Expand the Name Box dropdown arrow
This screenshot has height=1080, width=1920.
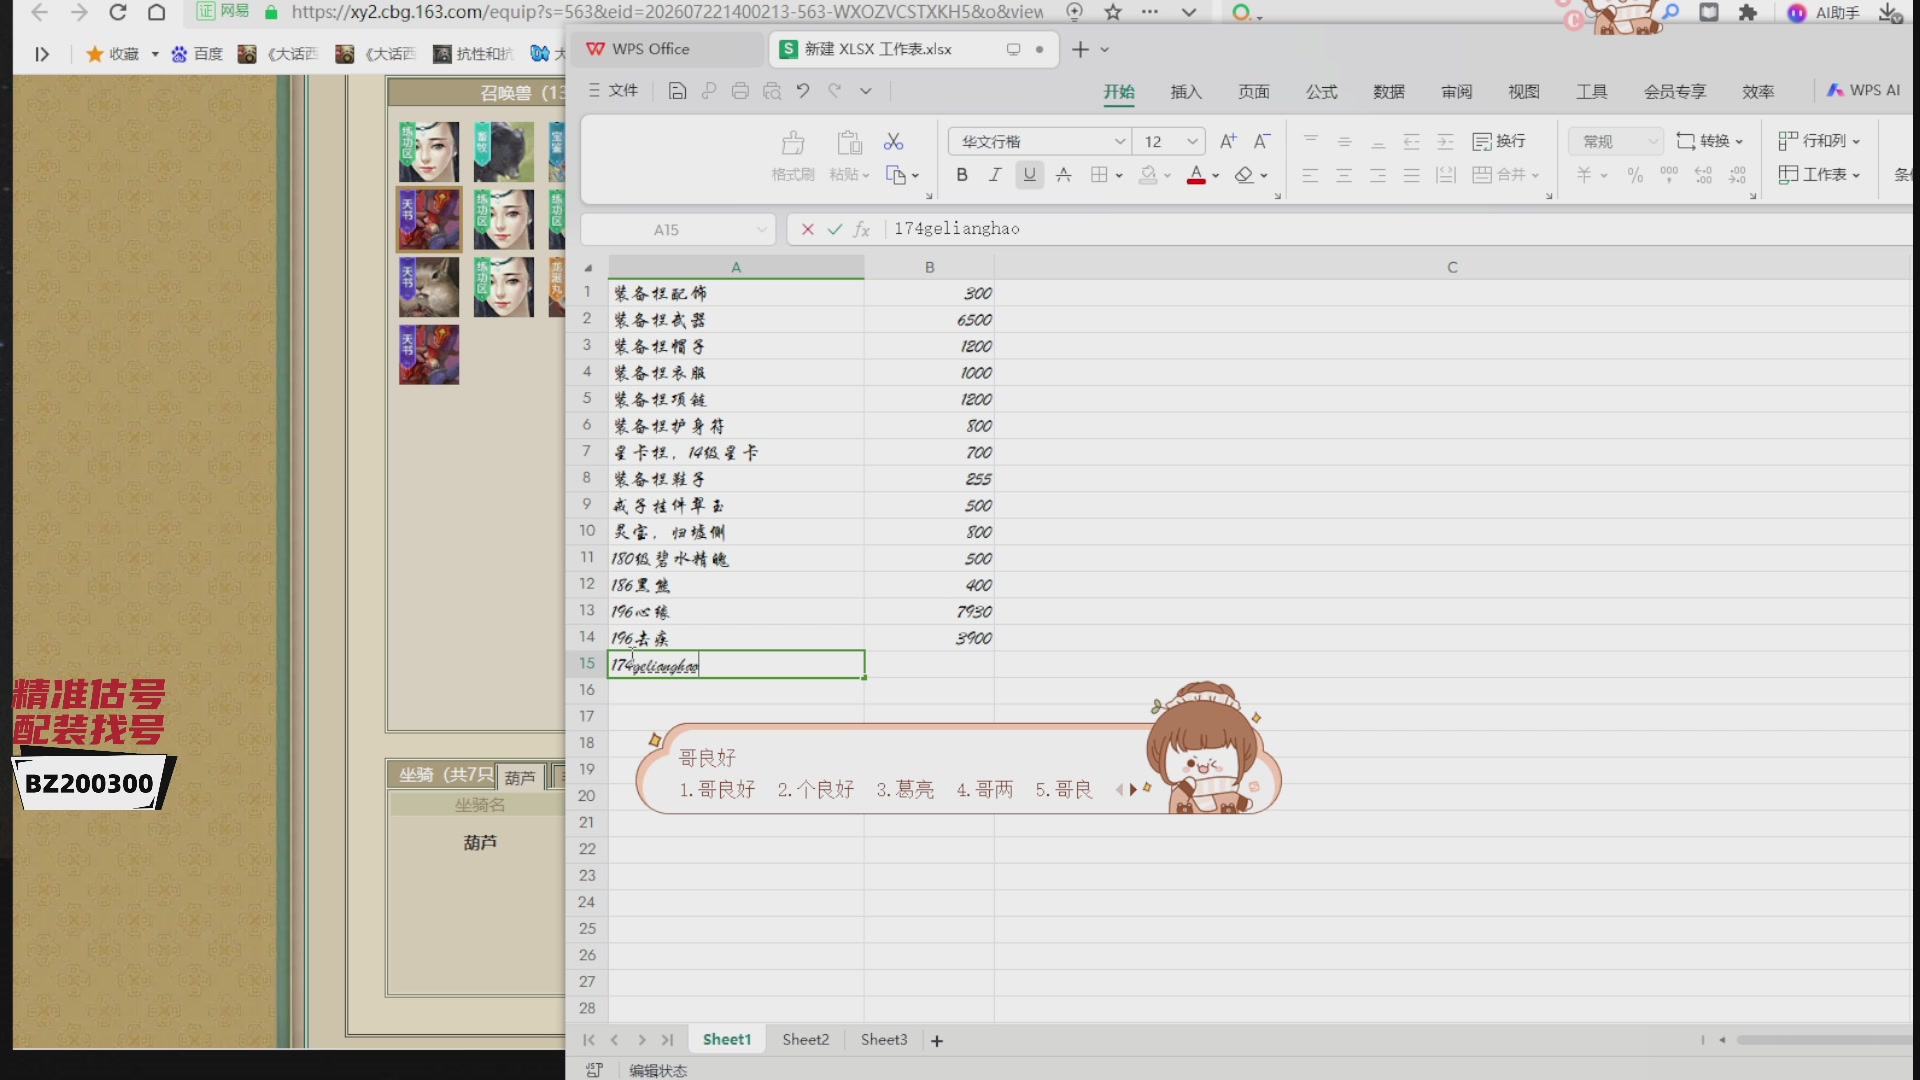tap(762, 230)
